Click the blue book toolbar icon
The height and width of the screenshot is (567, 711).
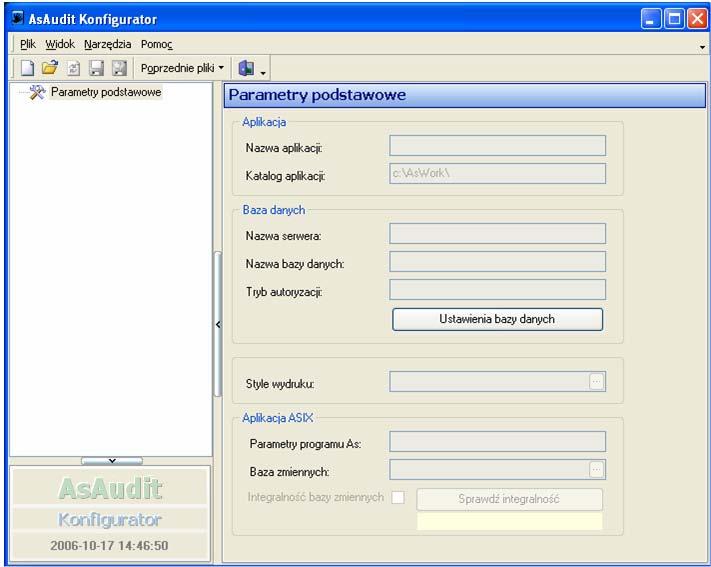click(246, 68)
